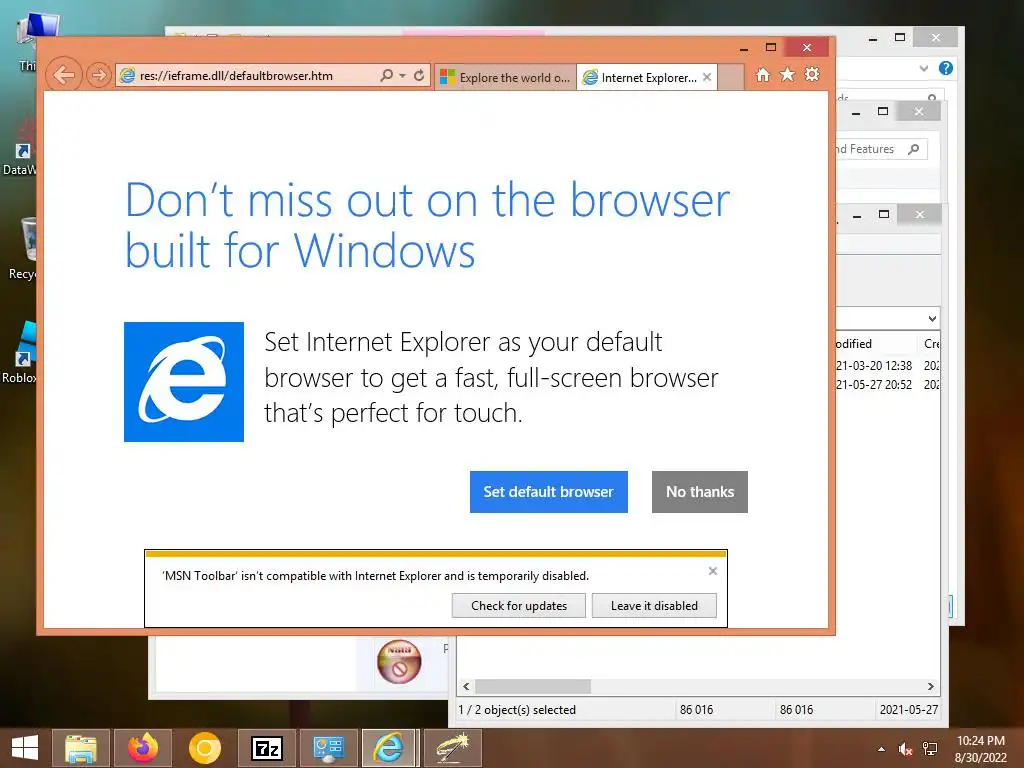This screenshot has width=1024, height=768.
Task: Dismiss the MSN Toolbar notification bar
Action: [x=713, y=571]
